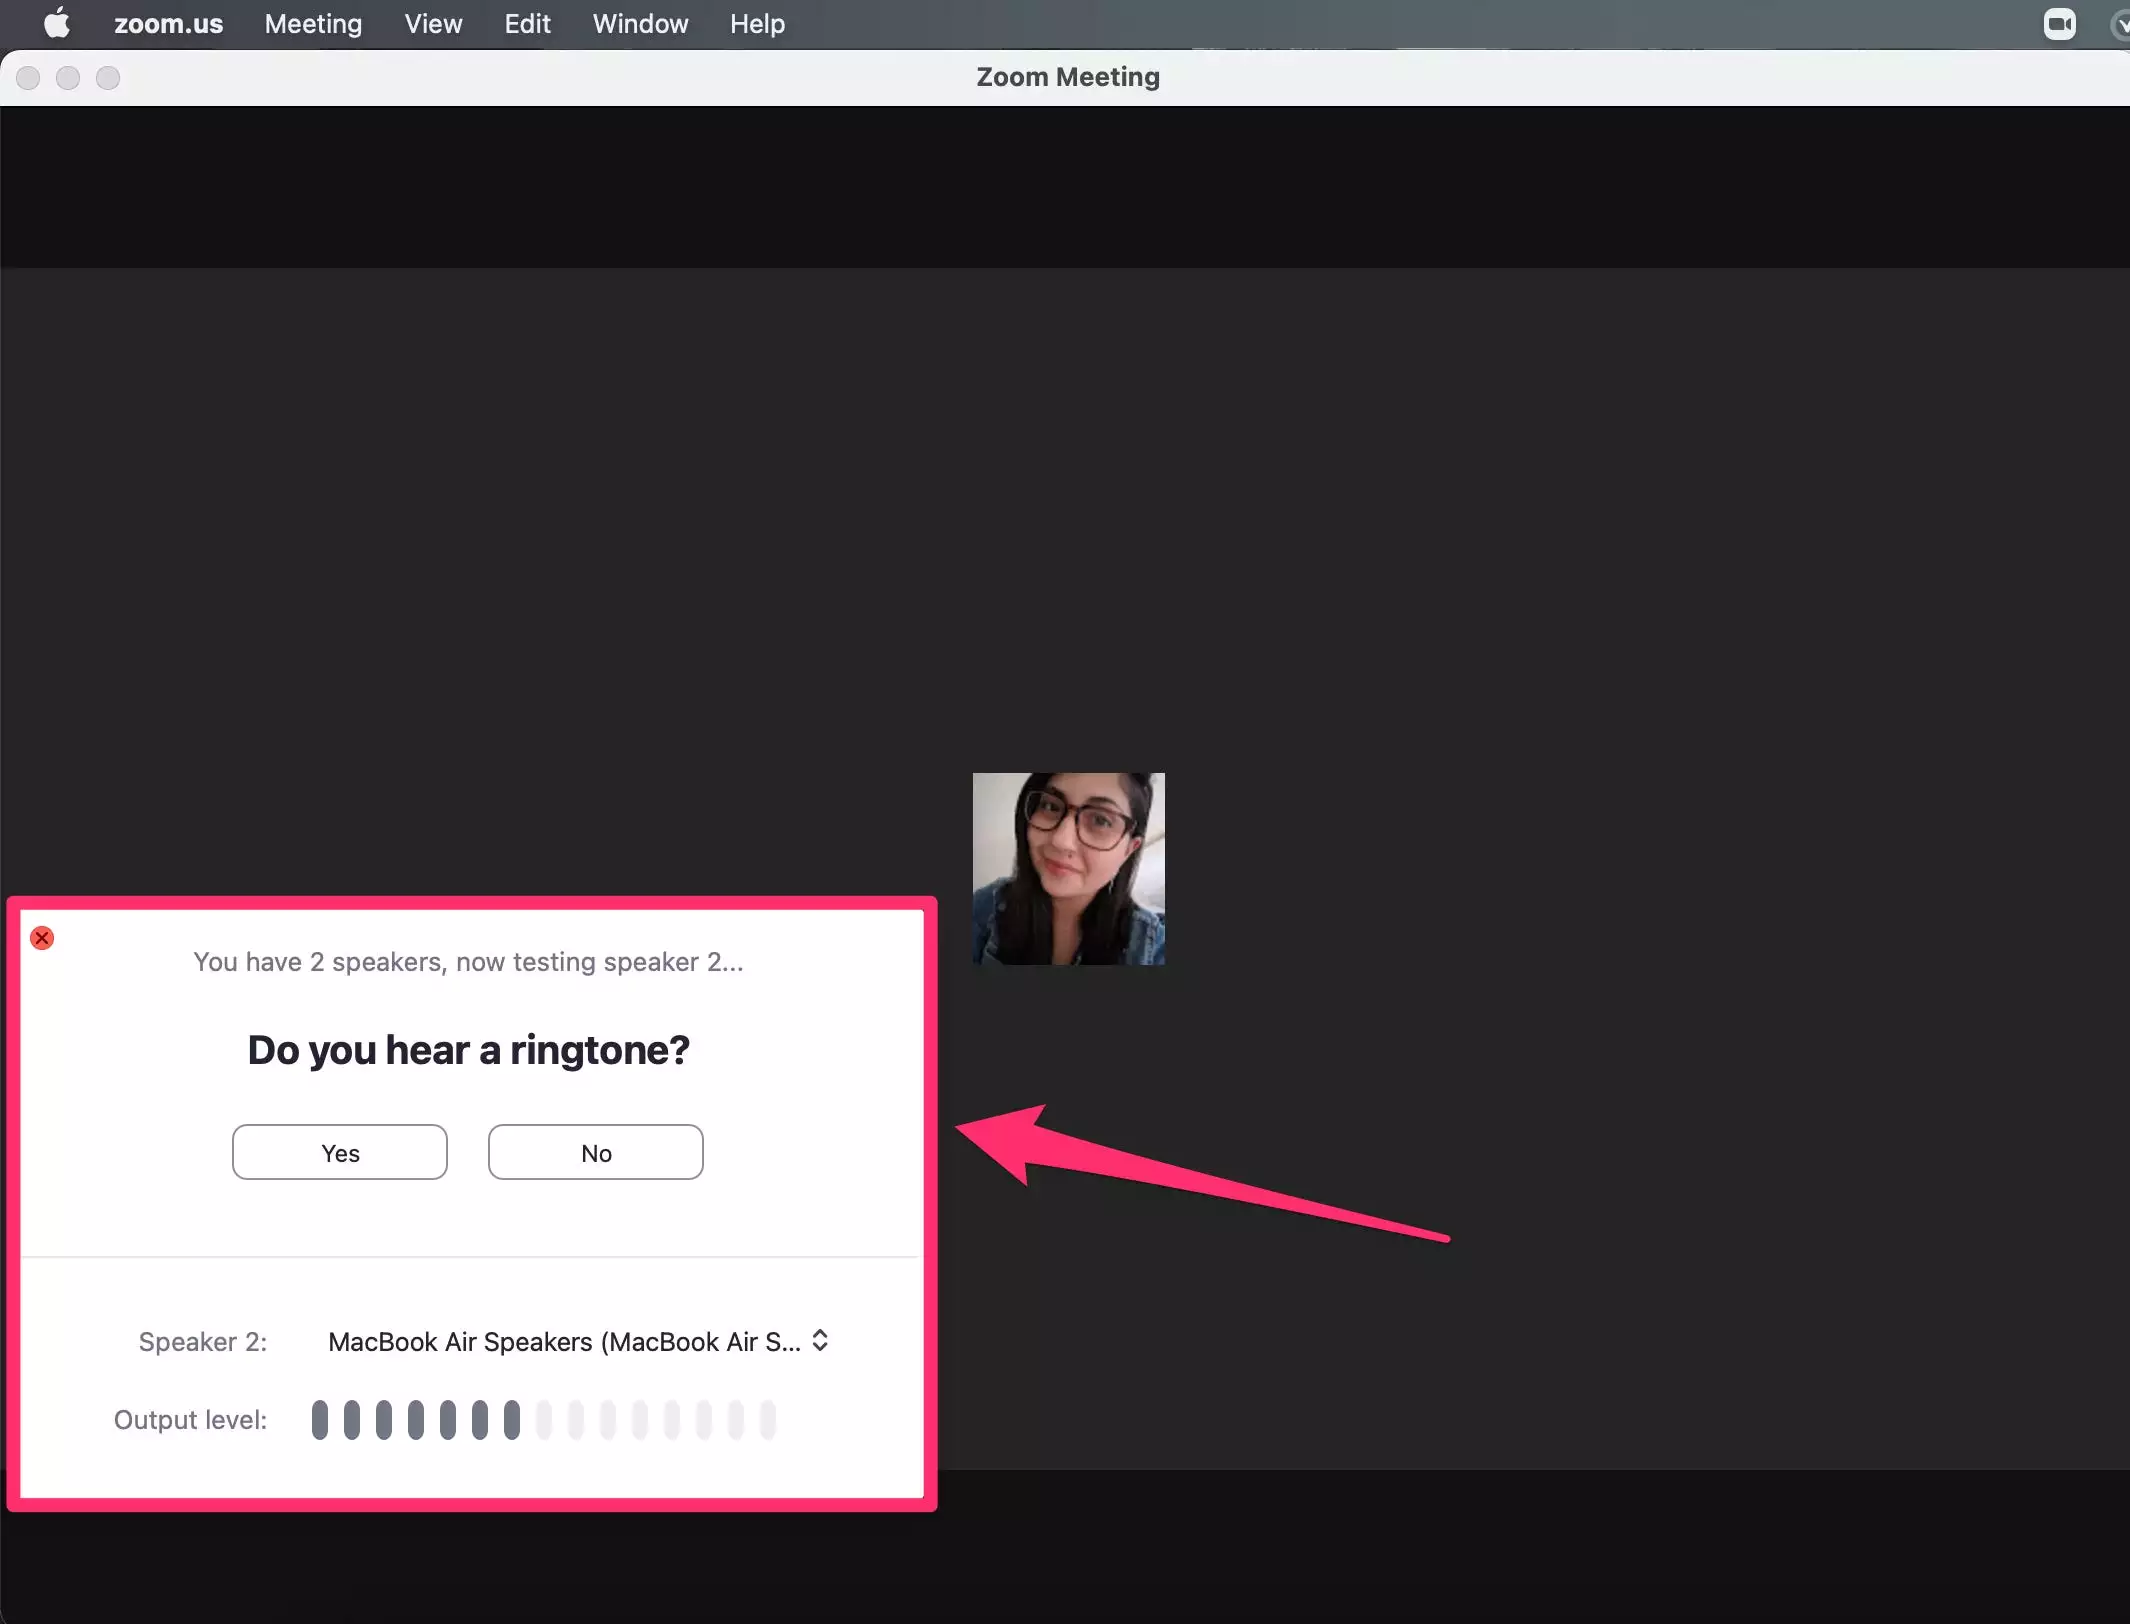2130x1624 pixels.
Task: Click the gray close window button
Action: coord(28,78)
